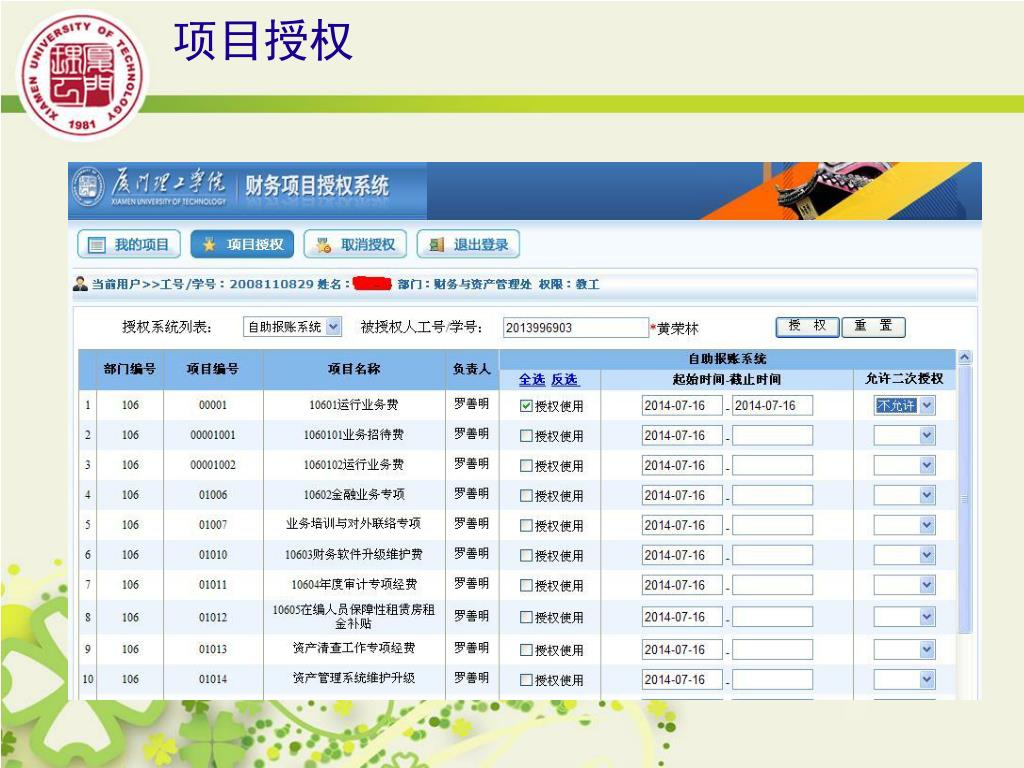
Task: Click end date field for project 00001001
Action: (x=773, y=436)
